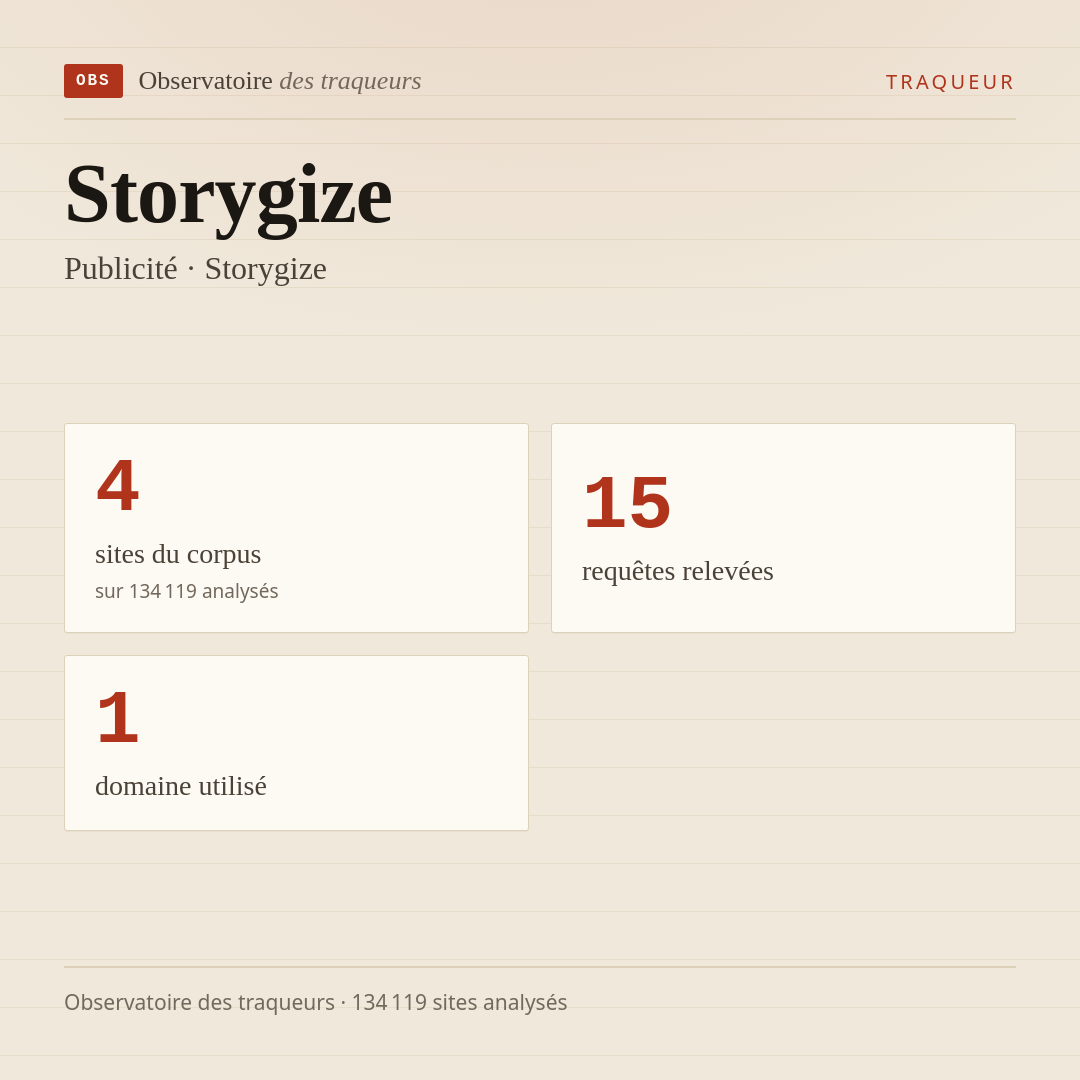Select the 'domaine utilisé' label
Screen dimensions: 1080x1080
pyautogui.click(x=180, y=786)
